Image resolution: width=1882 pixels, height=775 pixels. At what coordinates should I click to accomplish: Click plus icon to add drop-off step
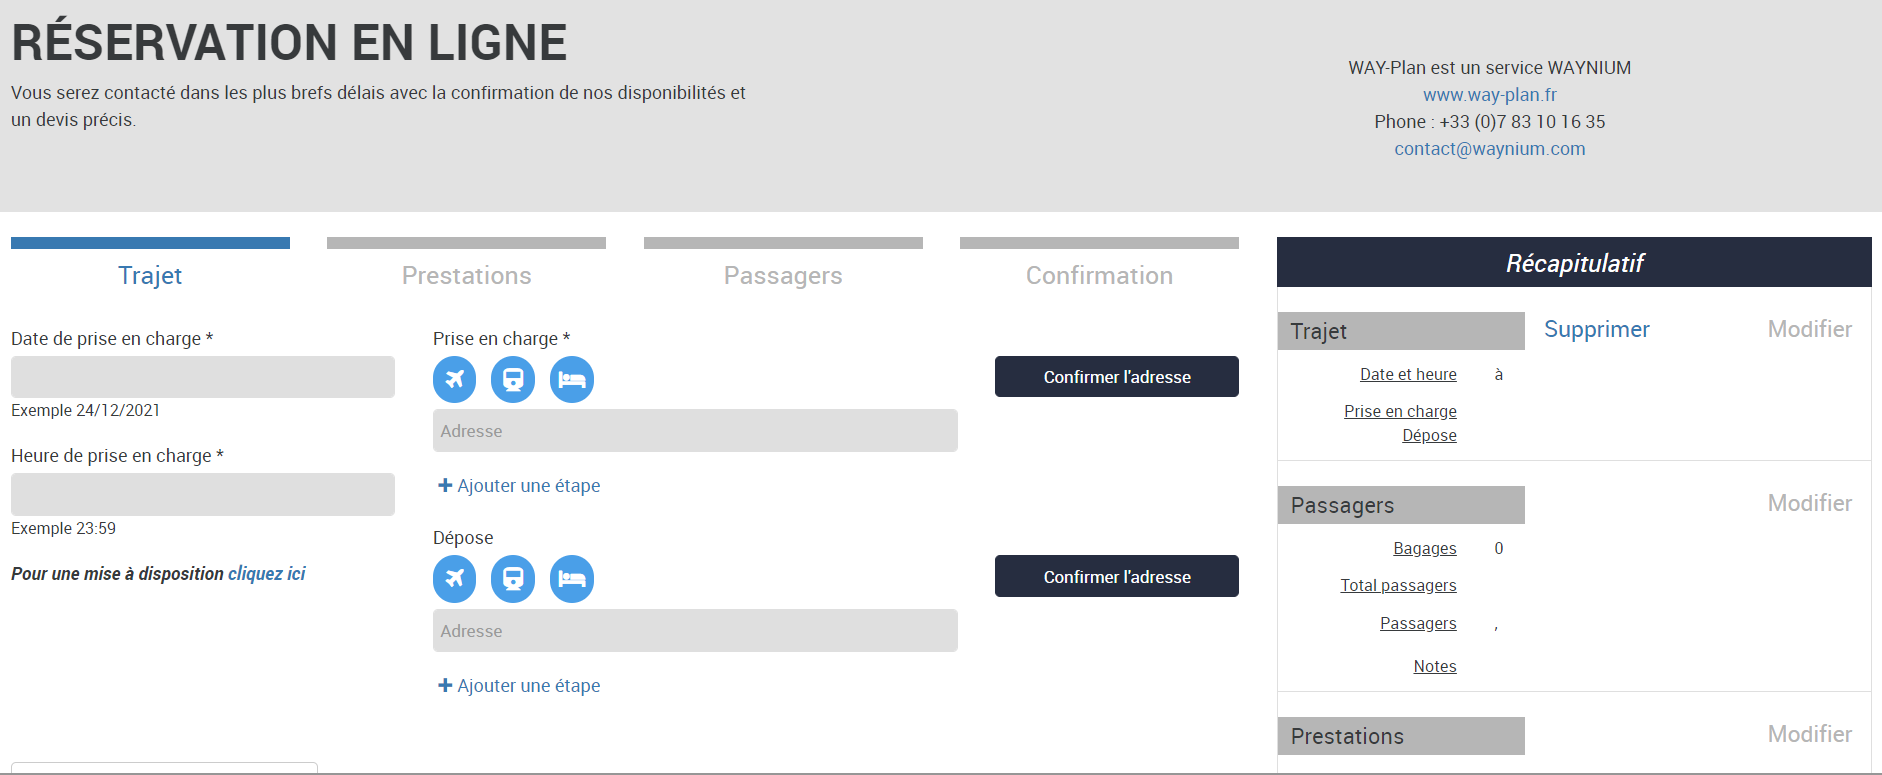tap(445, 686)
